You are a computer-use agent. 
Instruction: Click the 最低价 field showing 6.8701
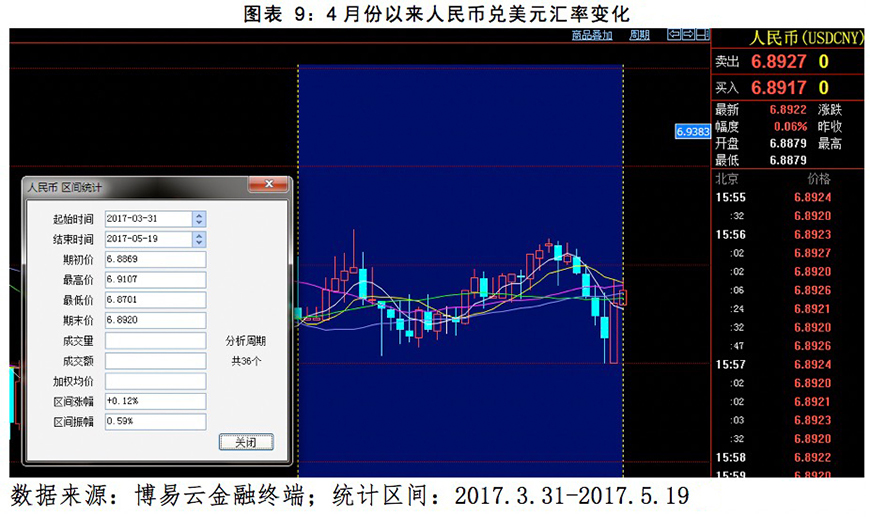pos(154,300)
